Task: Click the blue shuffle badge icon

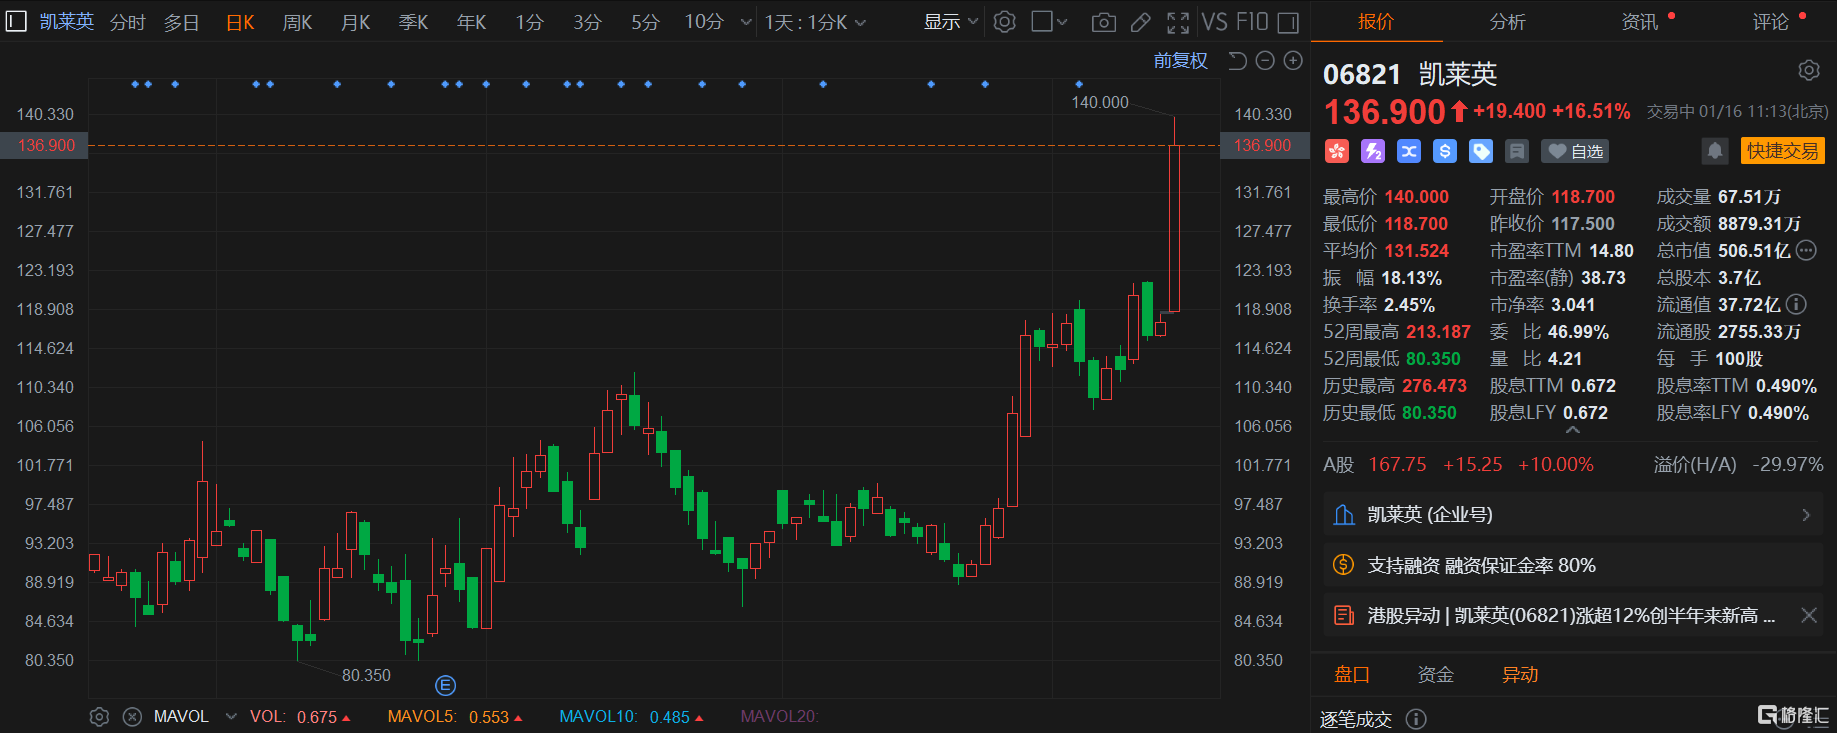Action: [1409, 151]
